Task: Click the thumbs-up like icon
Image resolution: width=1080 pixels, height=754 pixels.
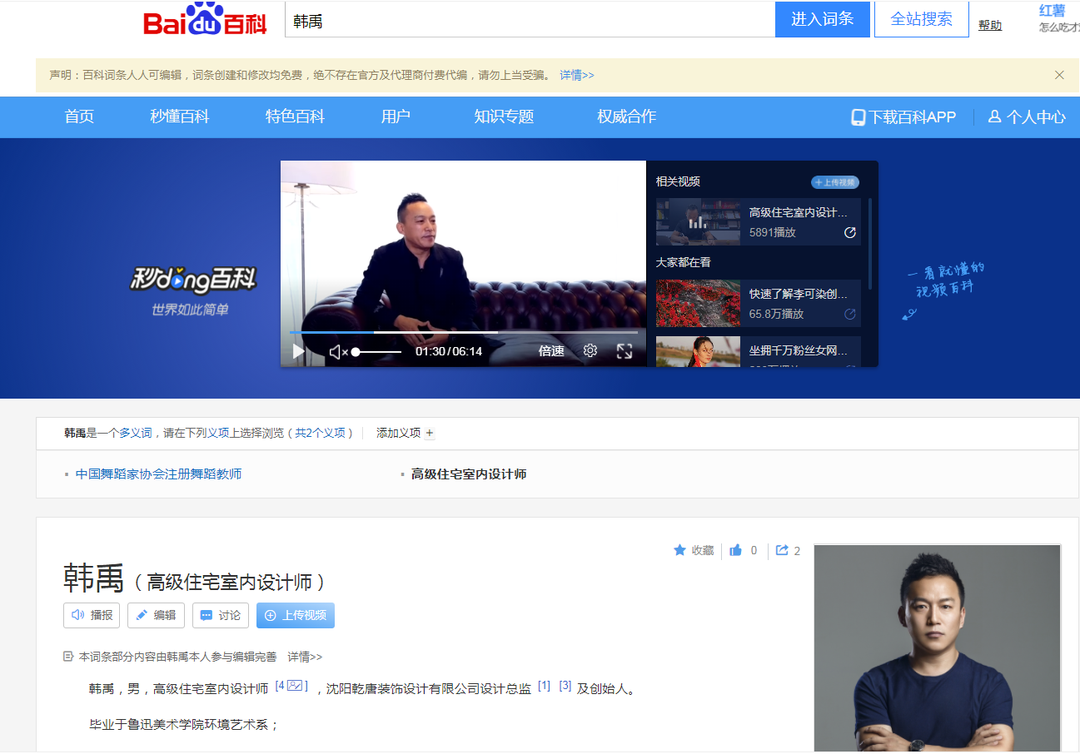Action: 733,550
